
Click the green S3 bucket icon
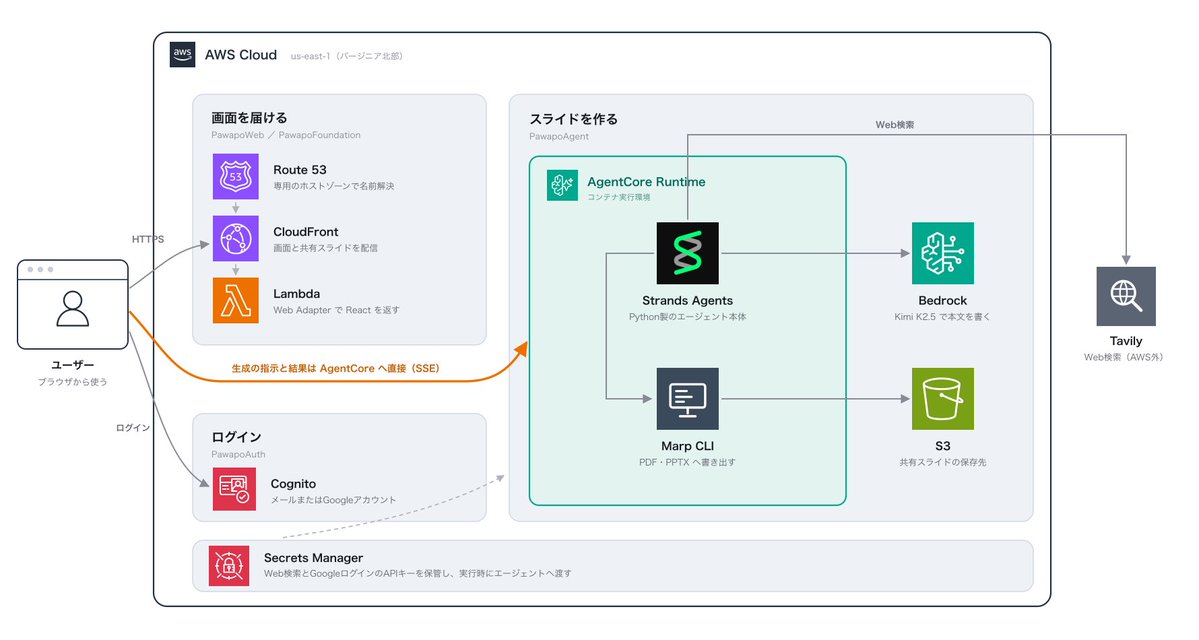(943, 398)
